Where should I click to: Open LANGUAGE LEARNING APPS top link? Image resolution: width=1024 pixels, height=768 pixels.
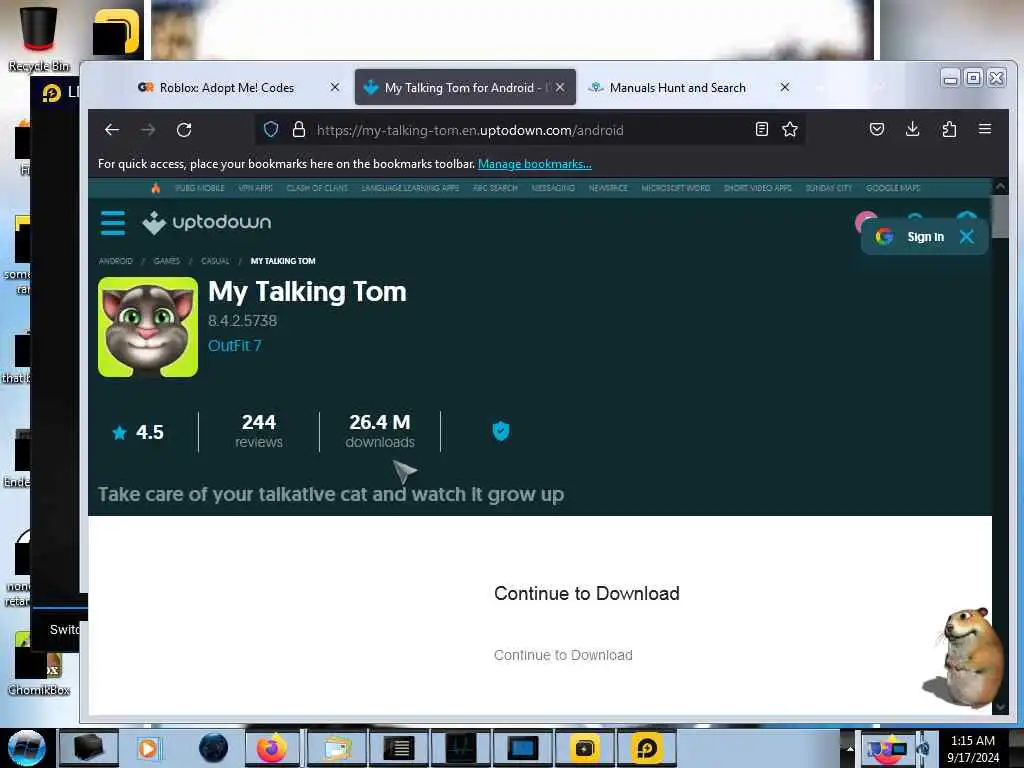(410, 188)
